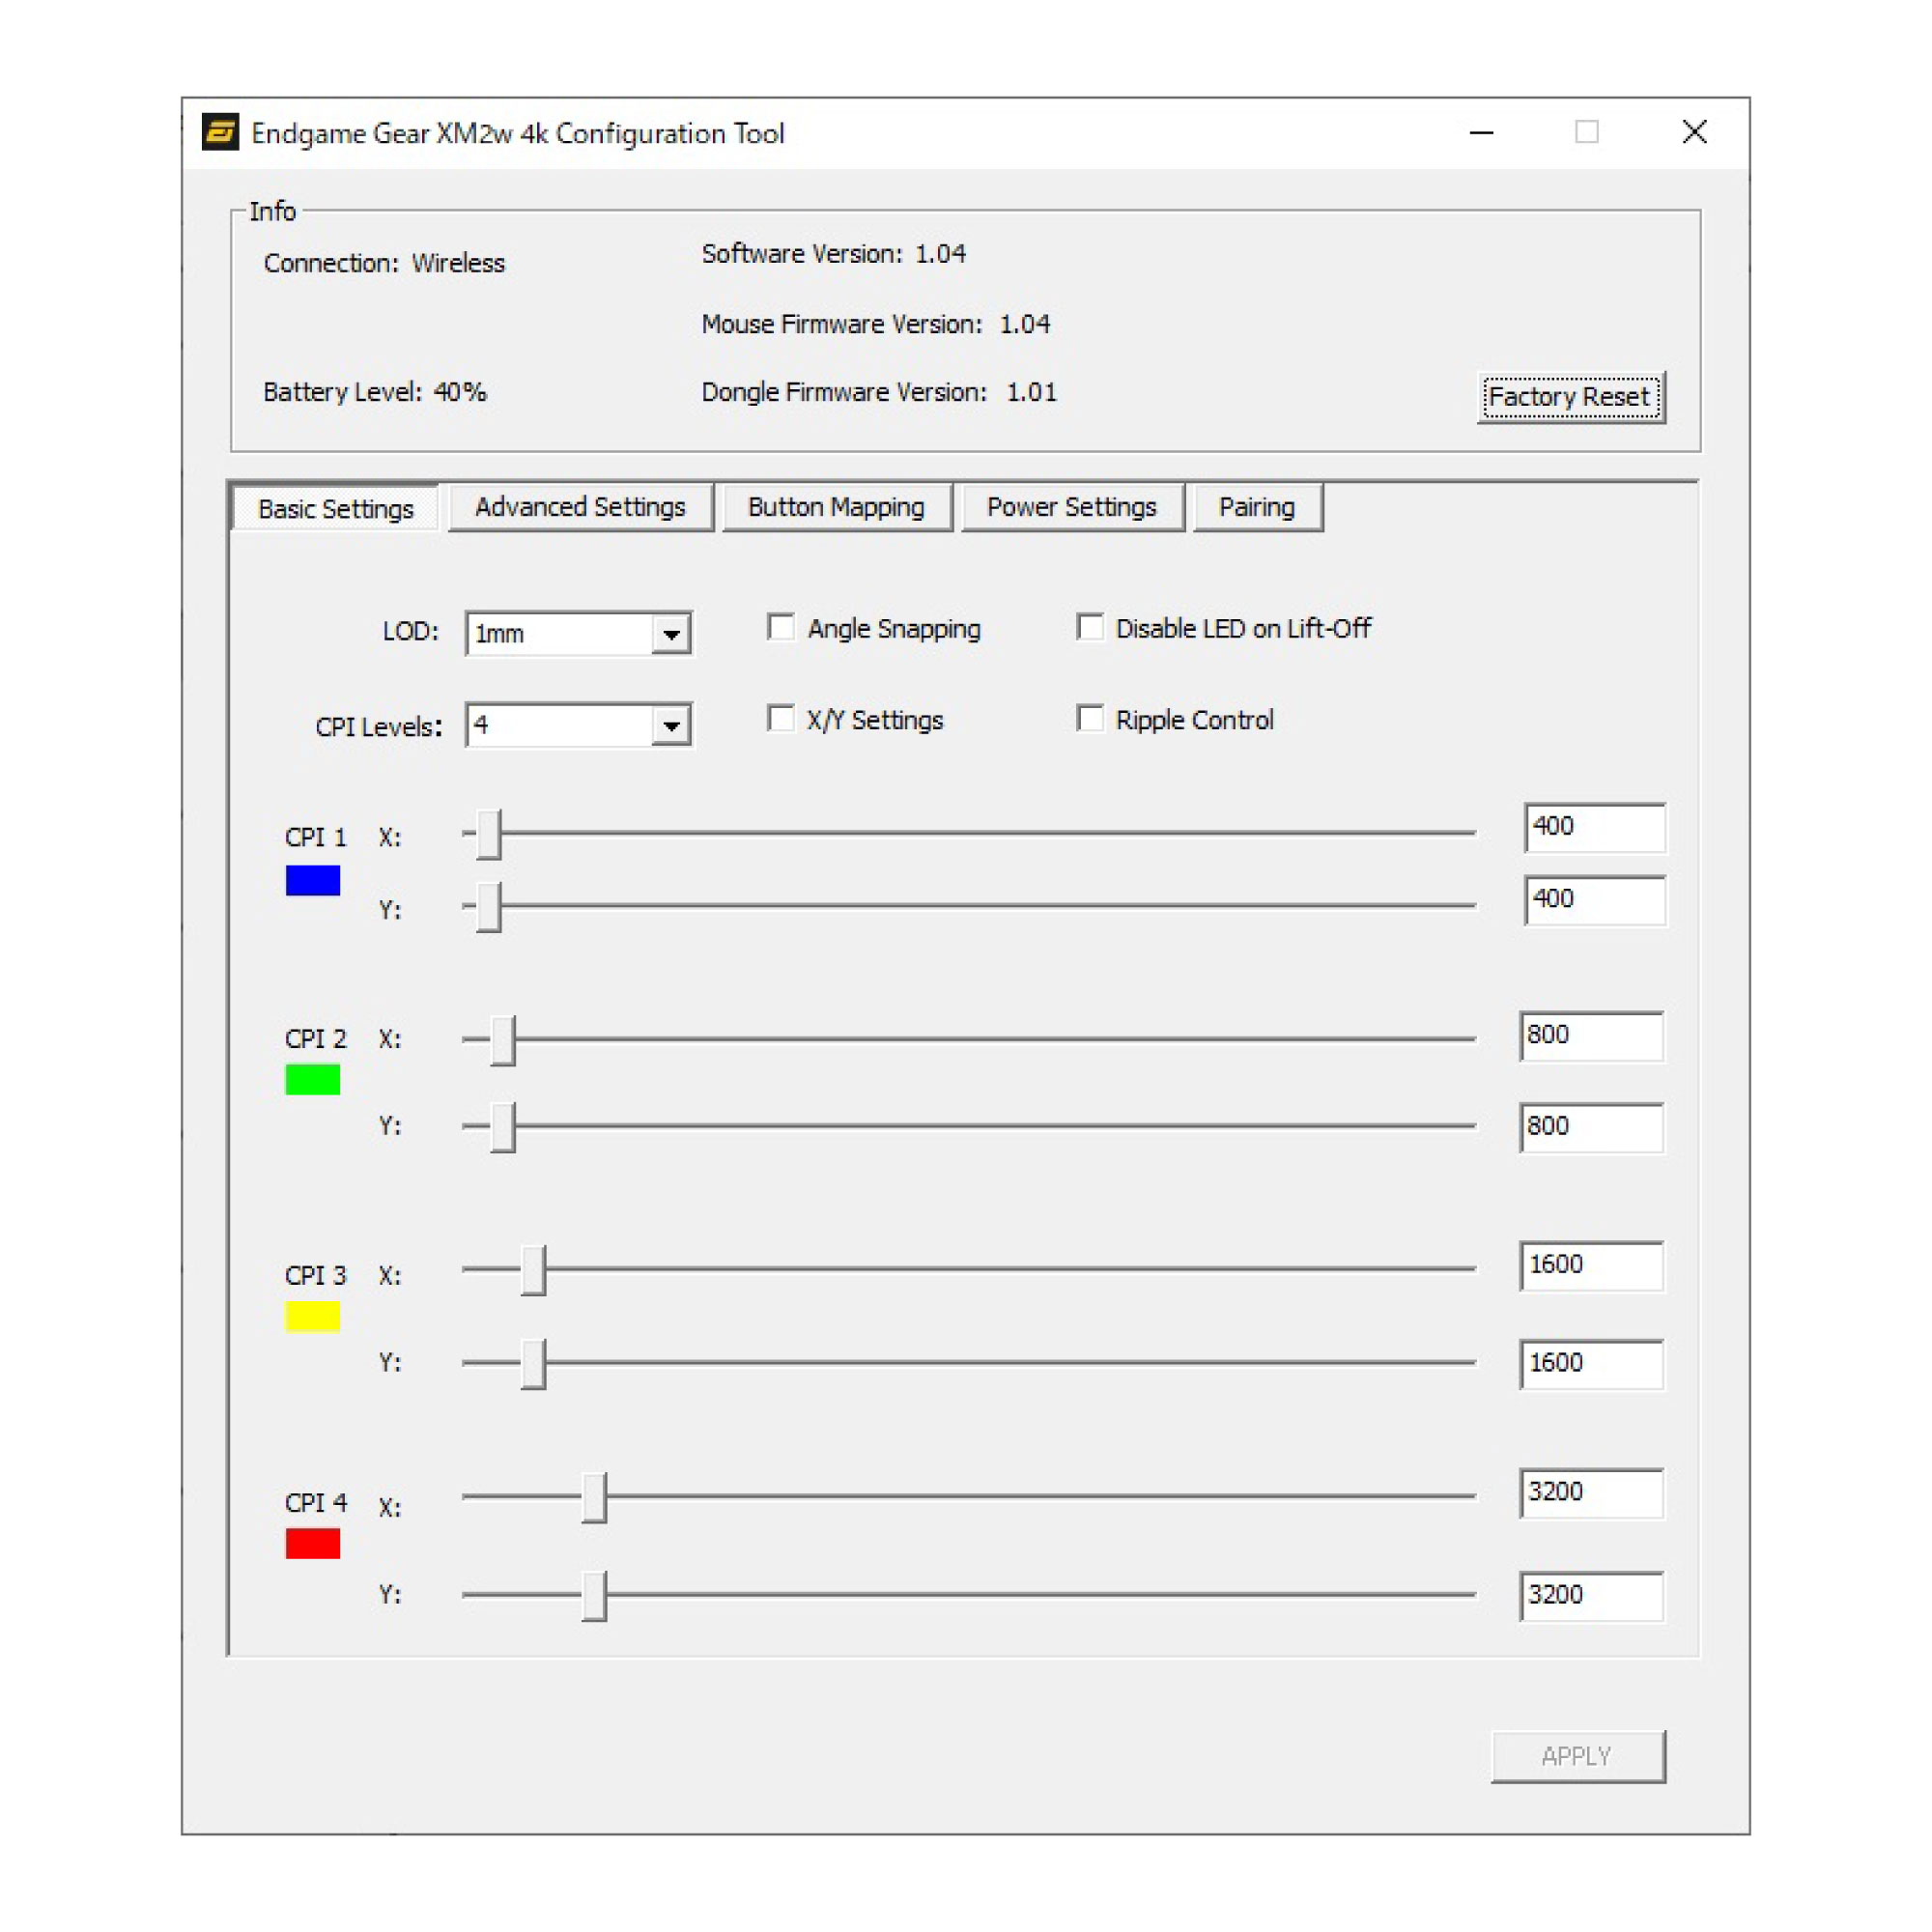This screenshot has height=1932, width=1932.
Task: Enable Ripple Control checkbox
Action: coord(1090,719)
